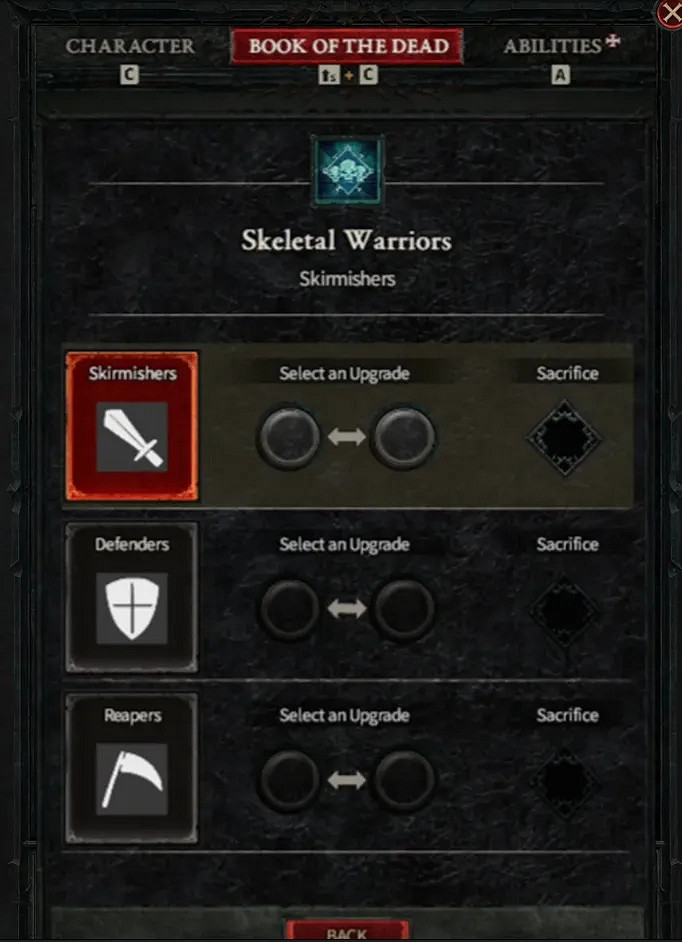Close the panel with the X button
This screenshot has width=682, height=942.
(670, 13)
